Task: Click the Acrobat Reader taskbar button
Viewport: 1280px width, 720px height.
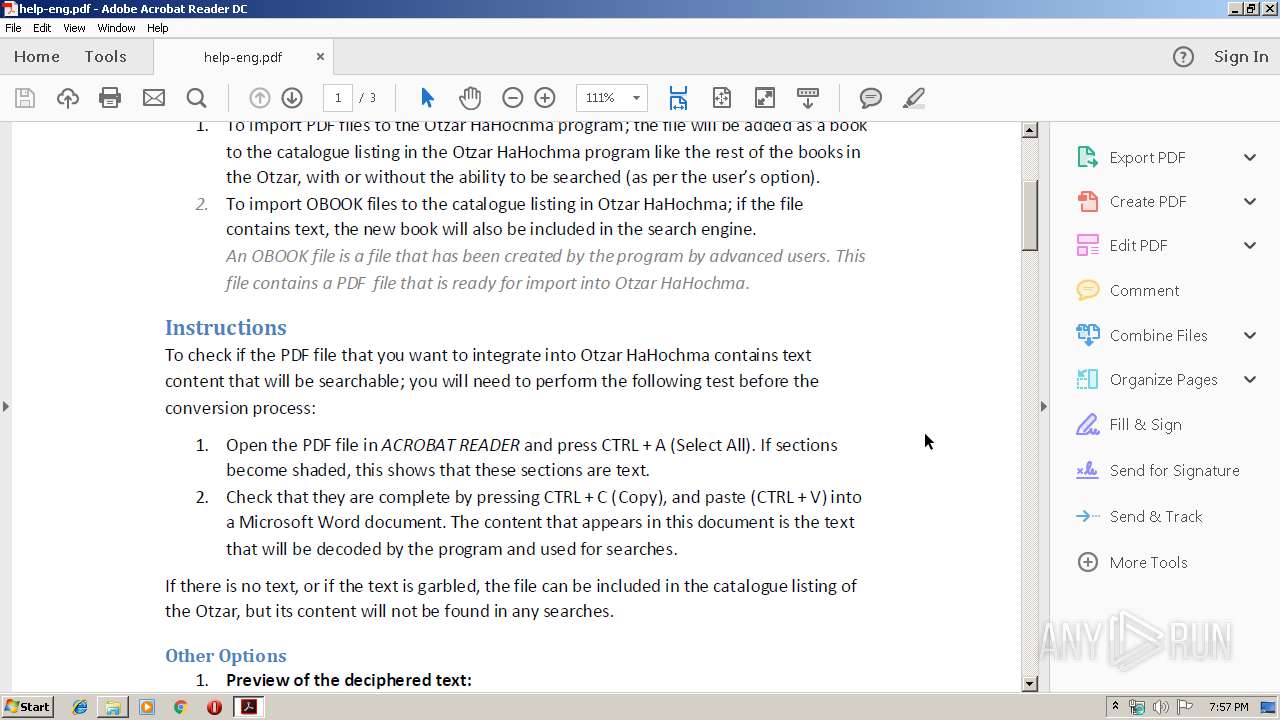Action: [248, 707]
